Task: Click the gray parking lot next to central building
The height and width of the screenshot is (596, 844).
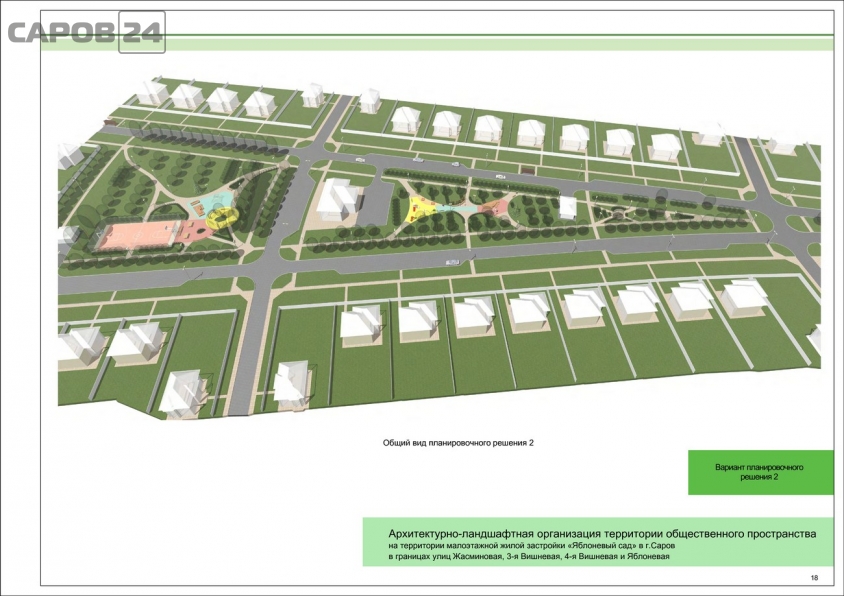Action: pyautogui.click(x=372, y=205)
